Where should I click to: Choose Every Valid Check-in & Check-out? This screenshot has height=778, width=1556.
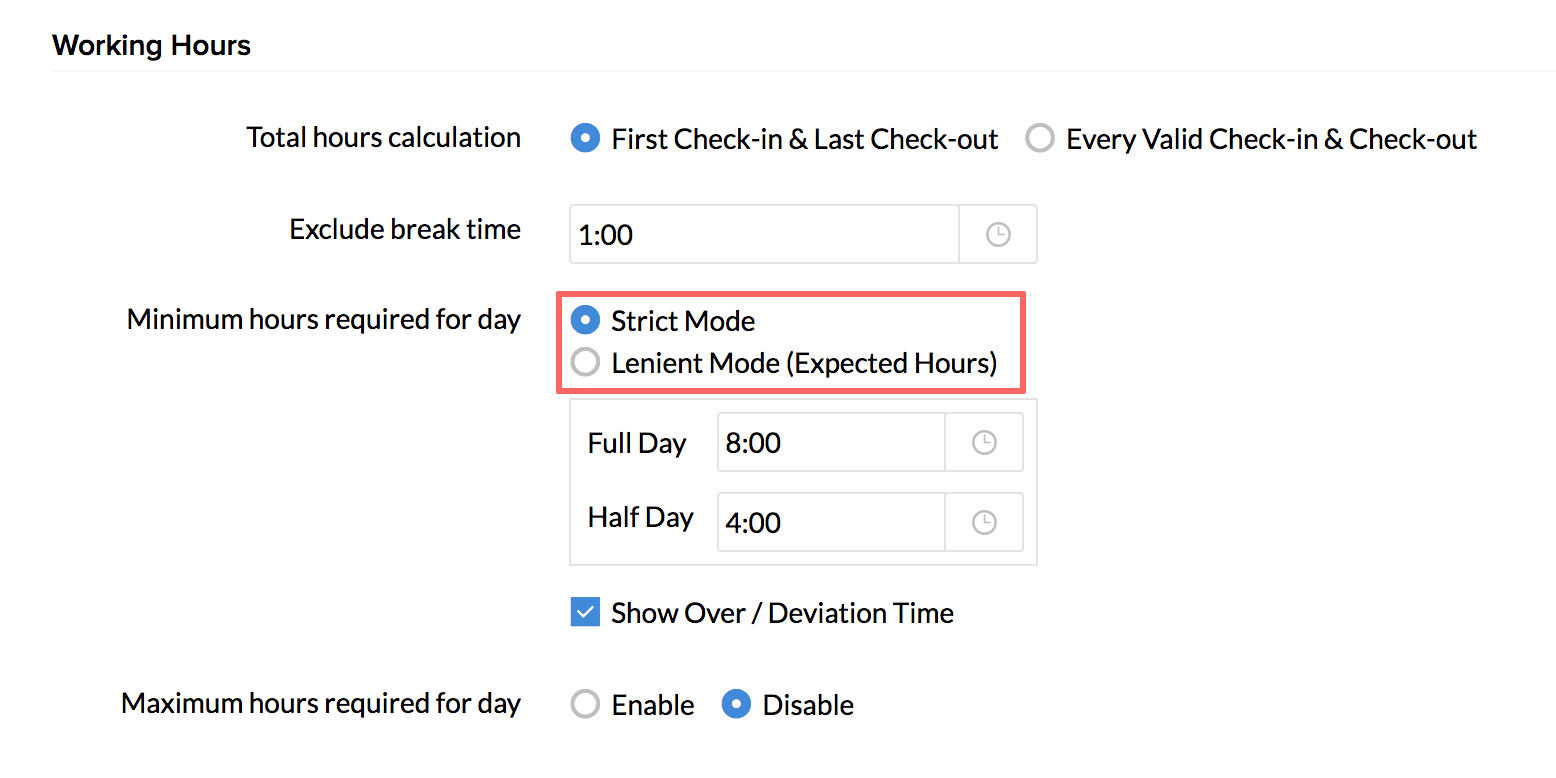click(x=1040, y=139)
